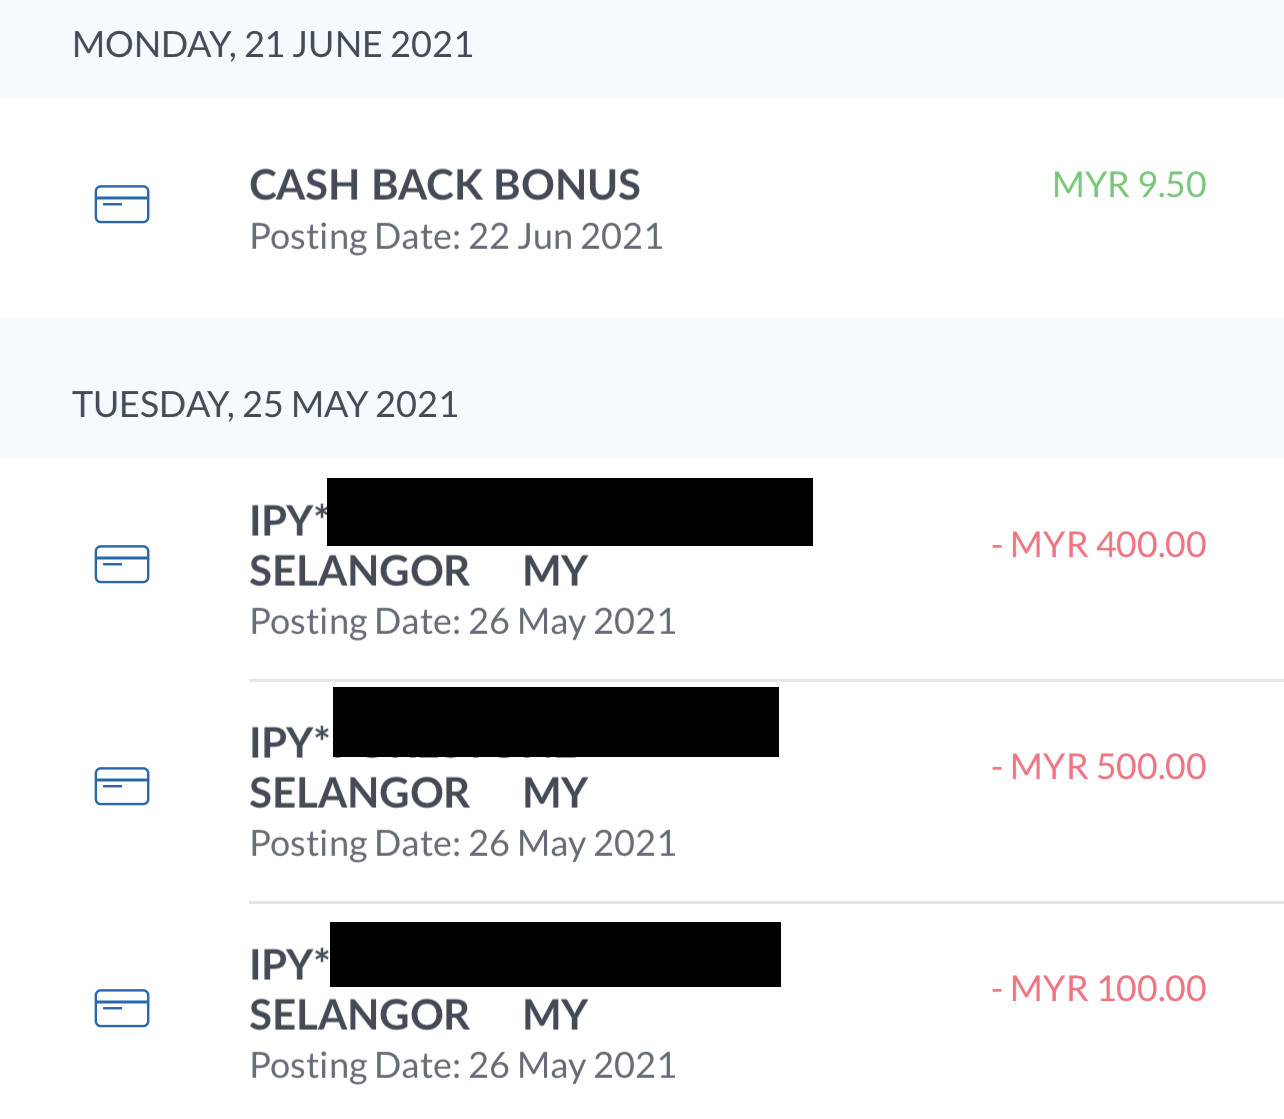Tap the Monday, 21 June 2021 date header
Viewport: 1284px width, 1119px height.
pyautogui.click(x=273, y=45)
